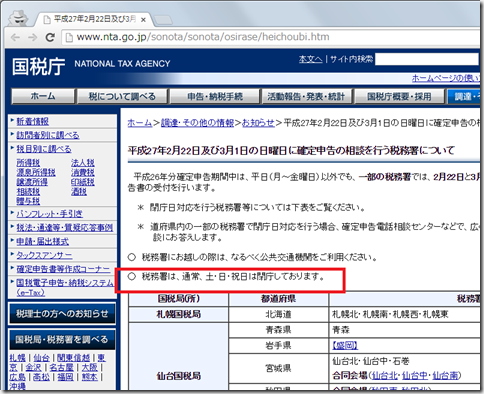Viewport: 484px width, 394px height.
Task: Open 税について調べる navigation tab
Action: pyautogui.click(x=122, y=96)
